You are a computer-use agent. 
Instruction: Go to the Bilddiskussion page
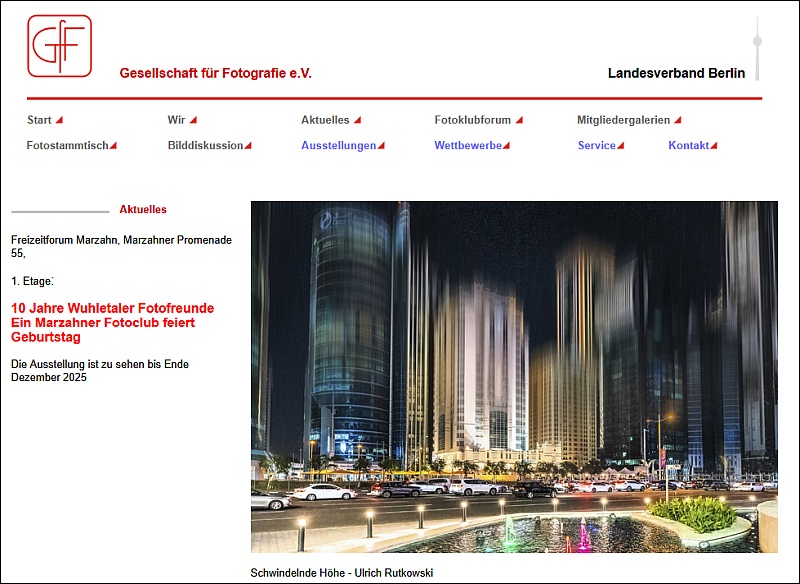[x=205, y=146]
